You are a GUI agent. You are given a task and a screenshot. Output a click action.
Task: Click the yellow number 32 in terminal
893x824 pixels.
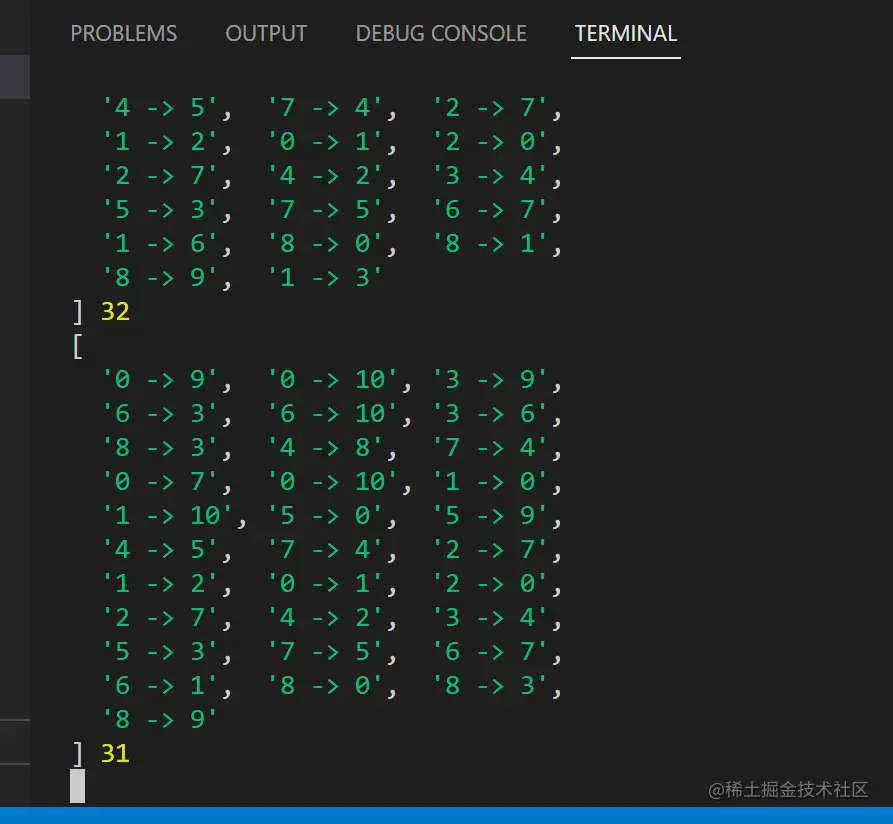[115, 311]
